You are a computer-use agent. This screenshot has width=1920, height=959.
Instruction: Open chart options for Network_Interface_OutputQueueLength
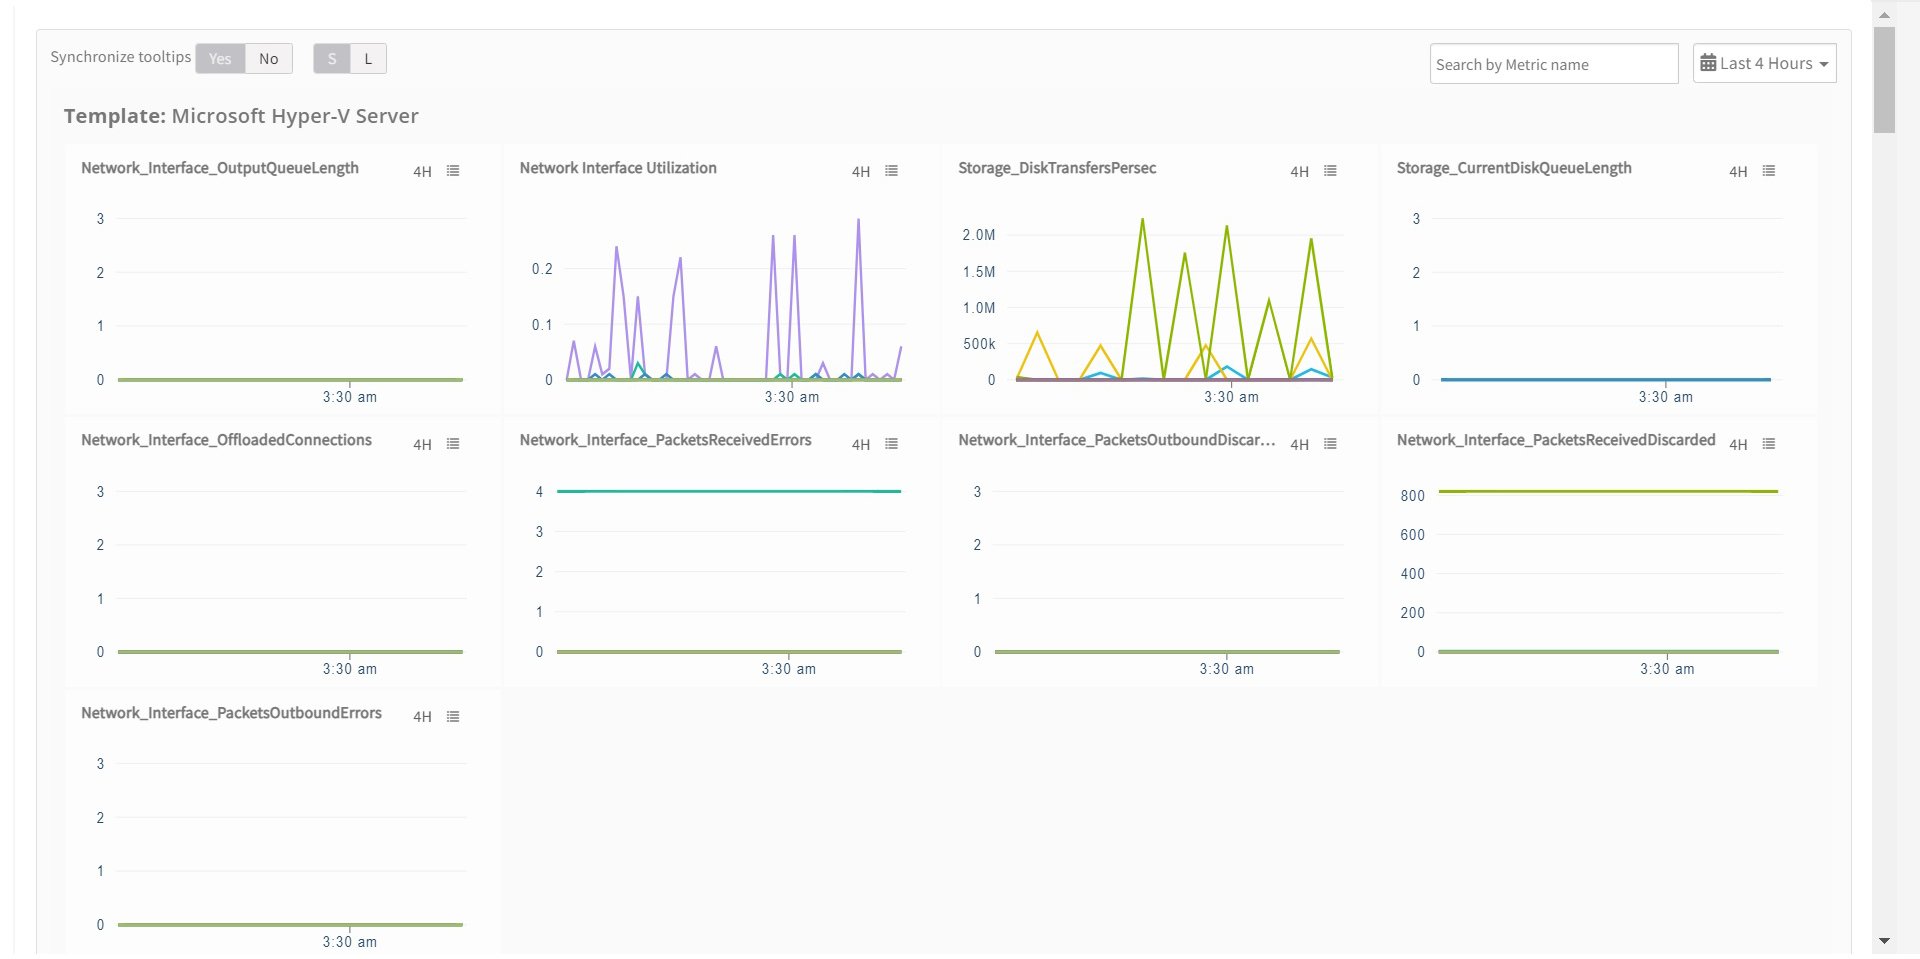pos(452,171)
